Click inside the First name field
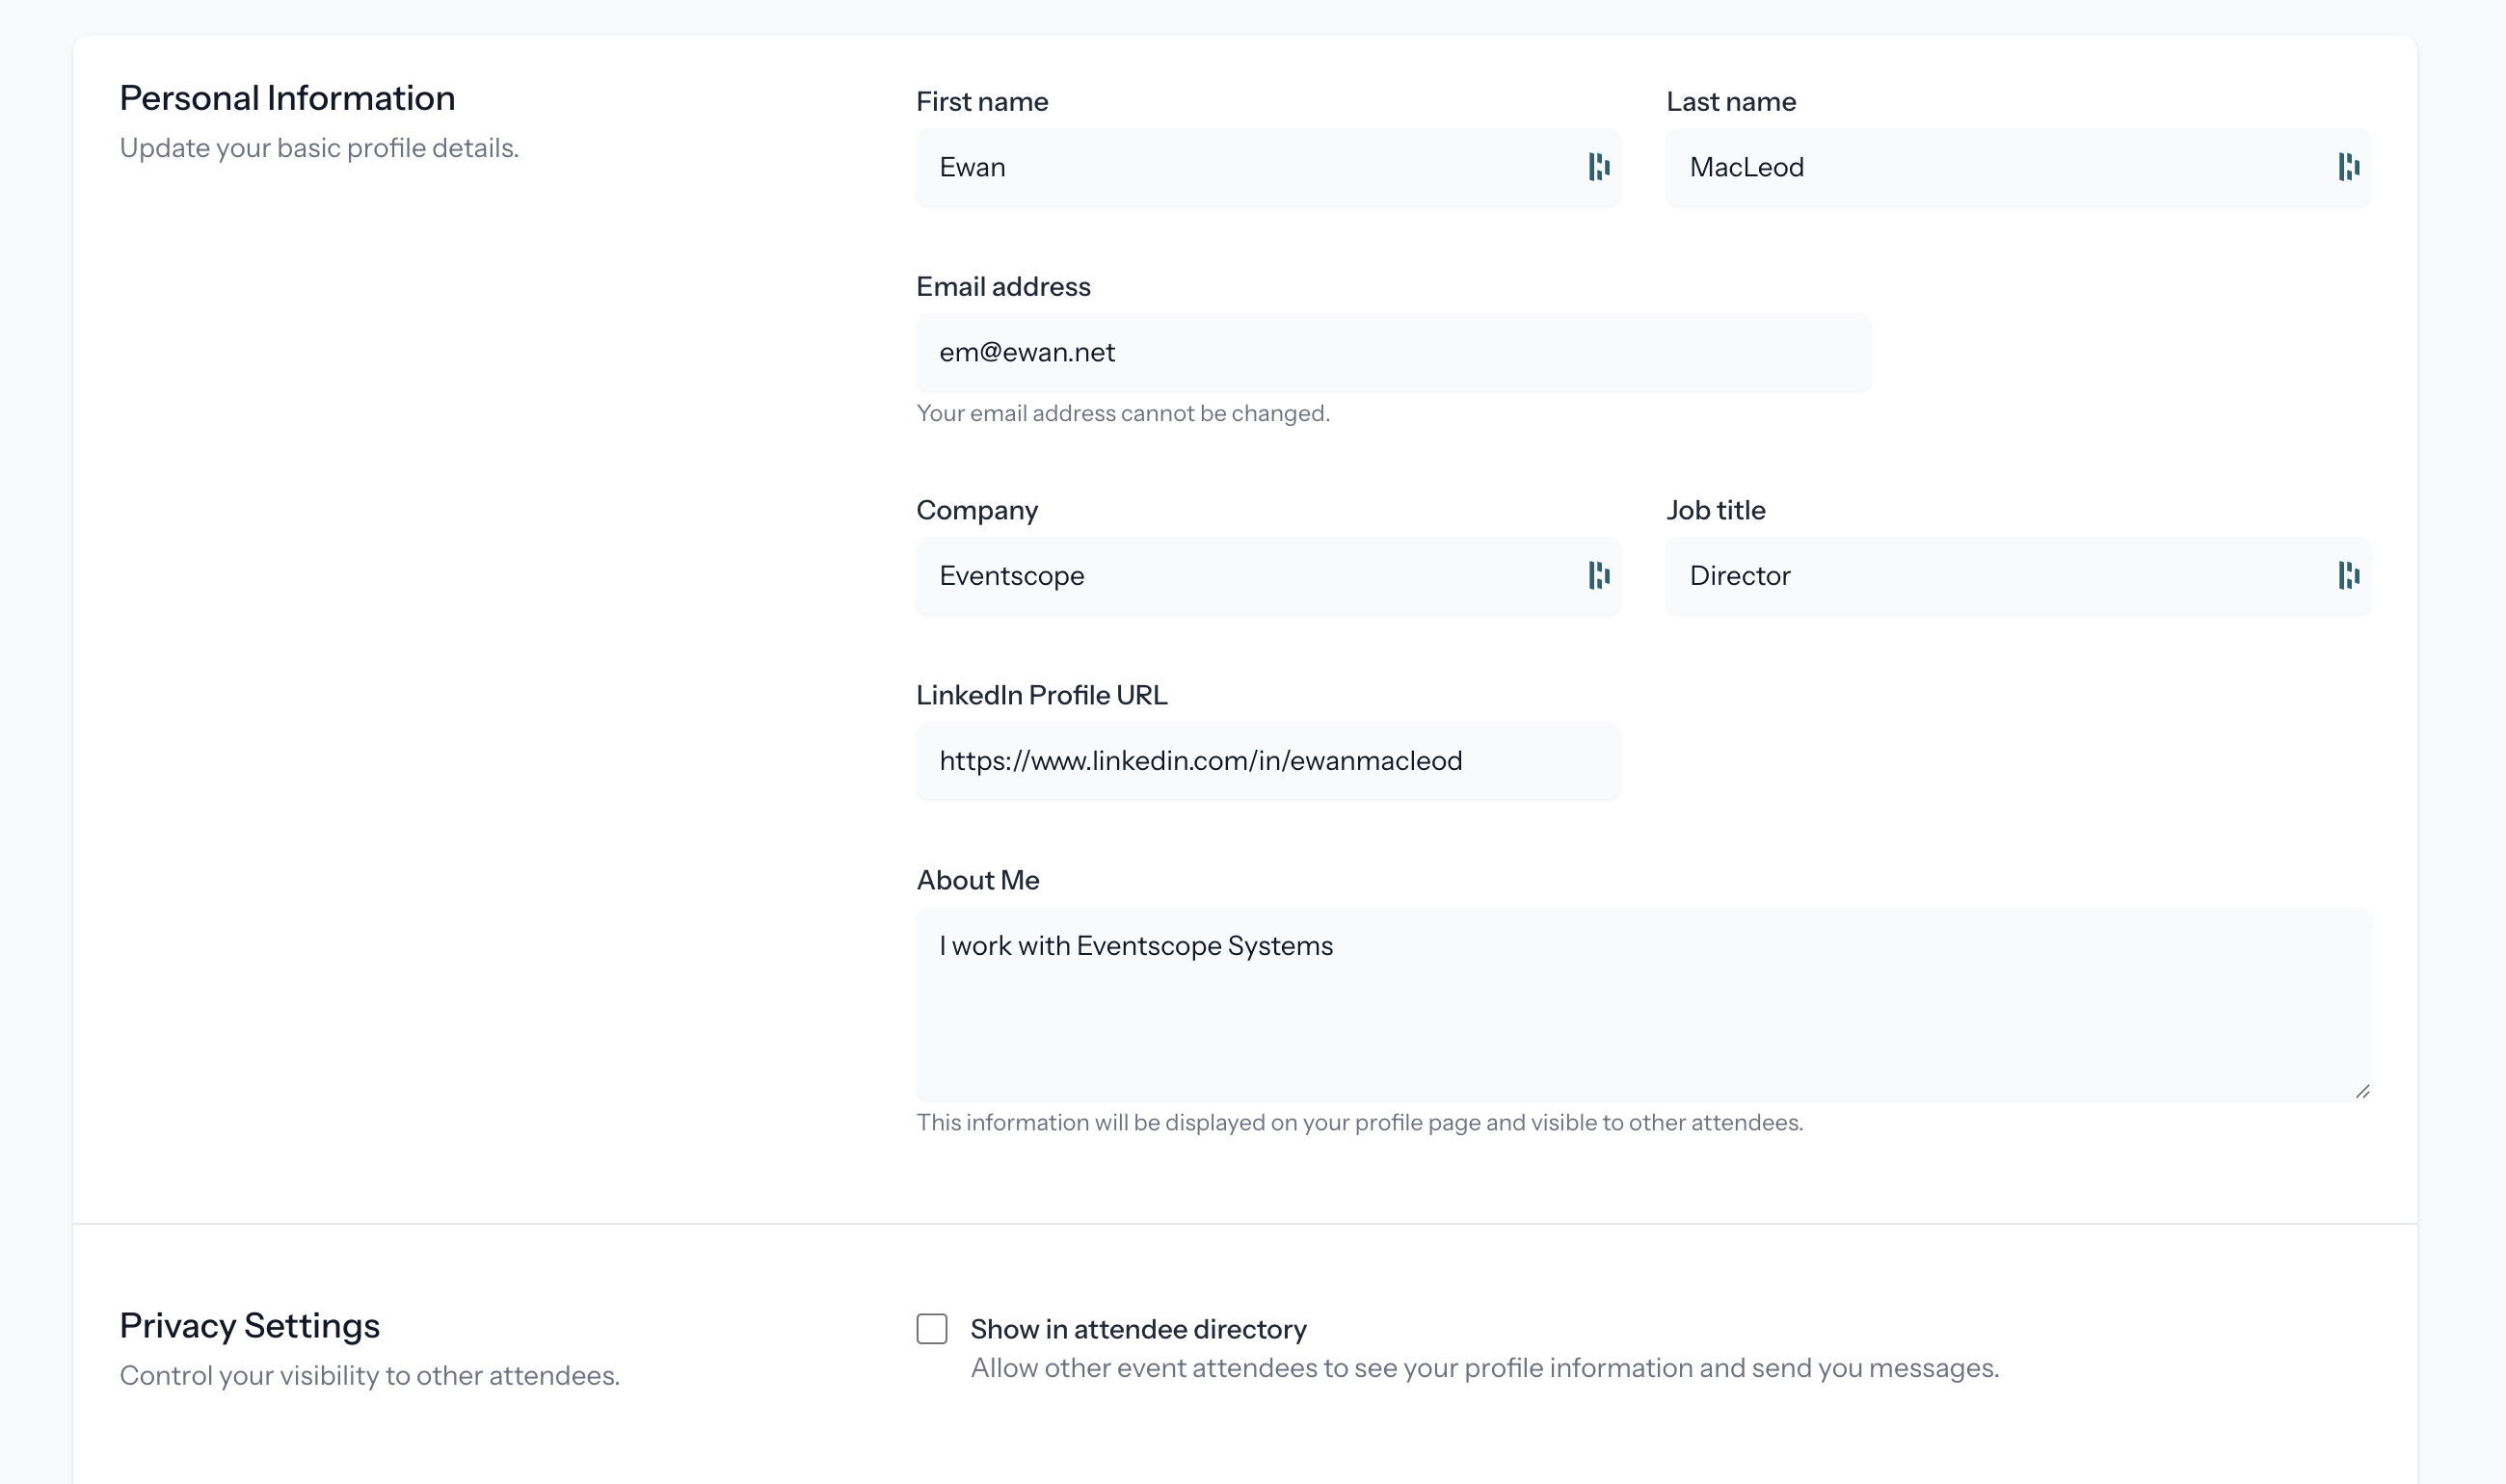The image size is (2506, 1484). click(1200, 167)
